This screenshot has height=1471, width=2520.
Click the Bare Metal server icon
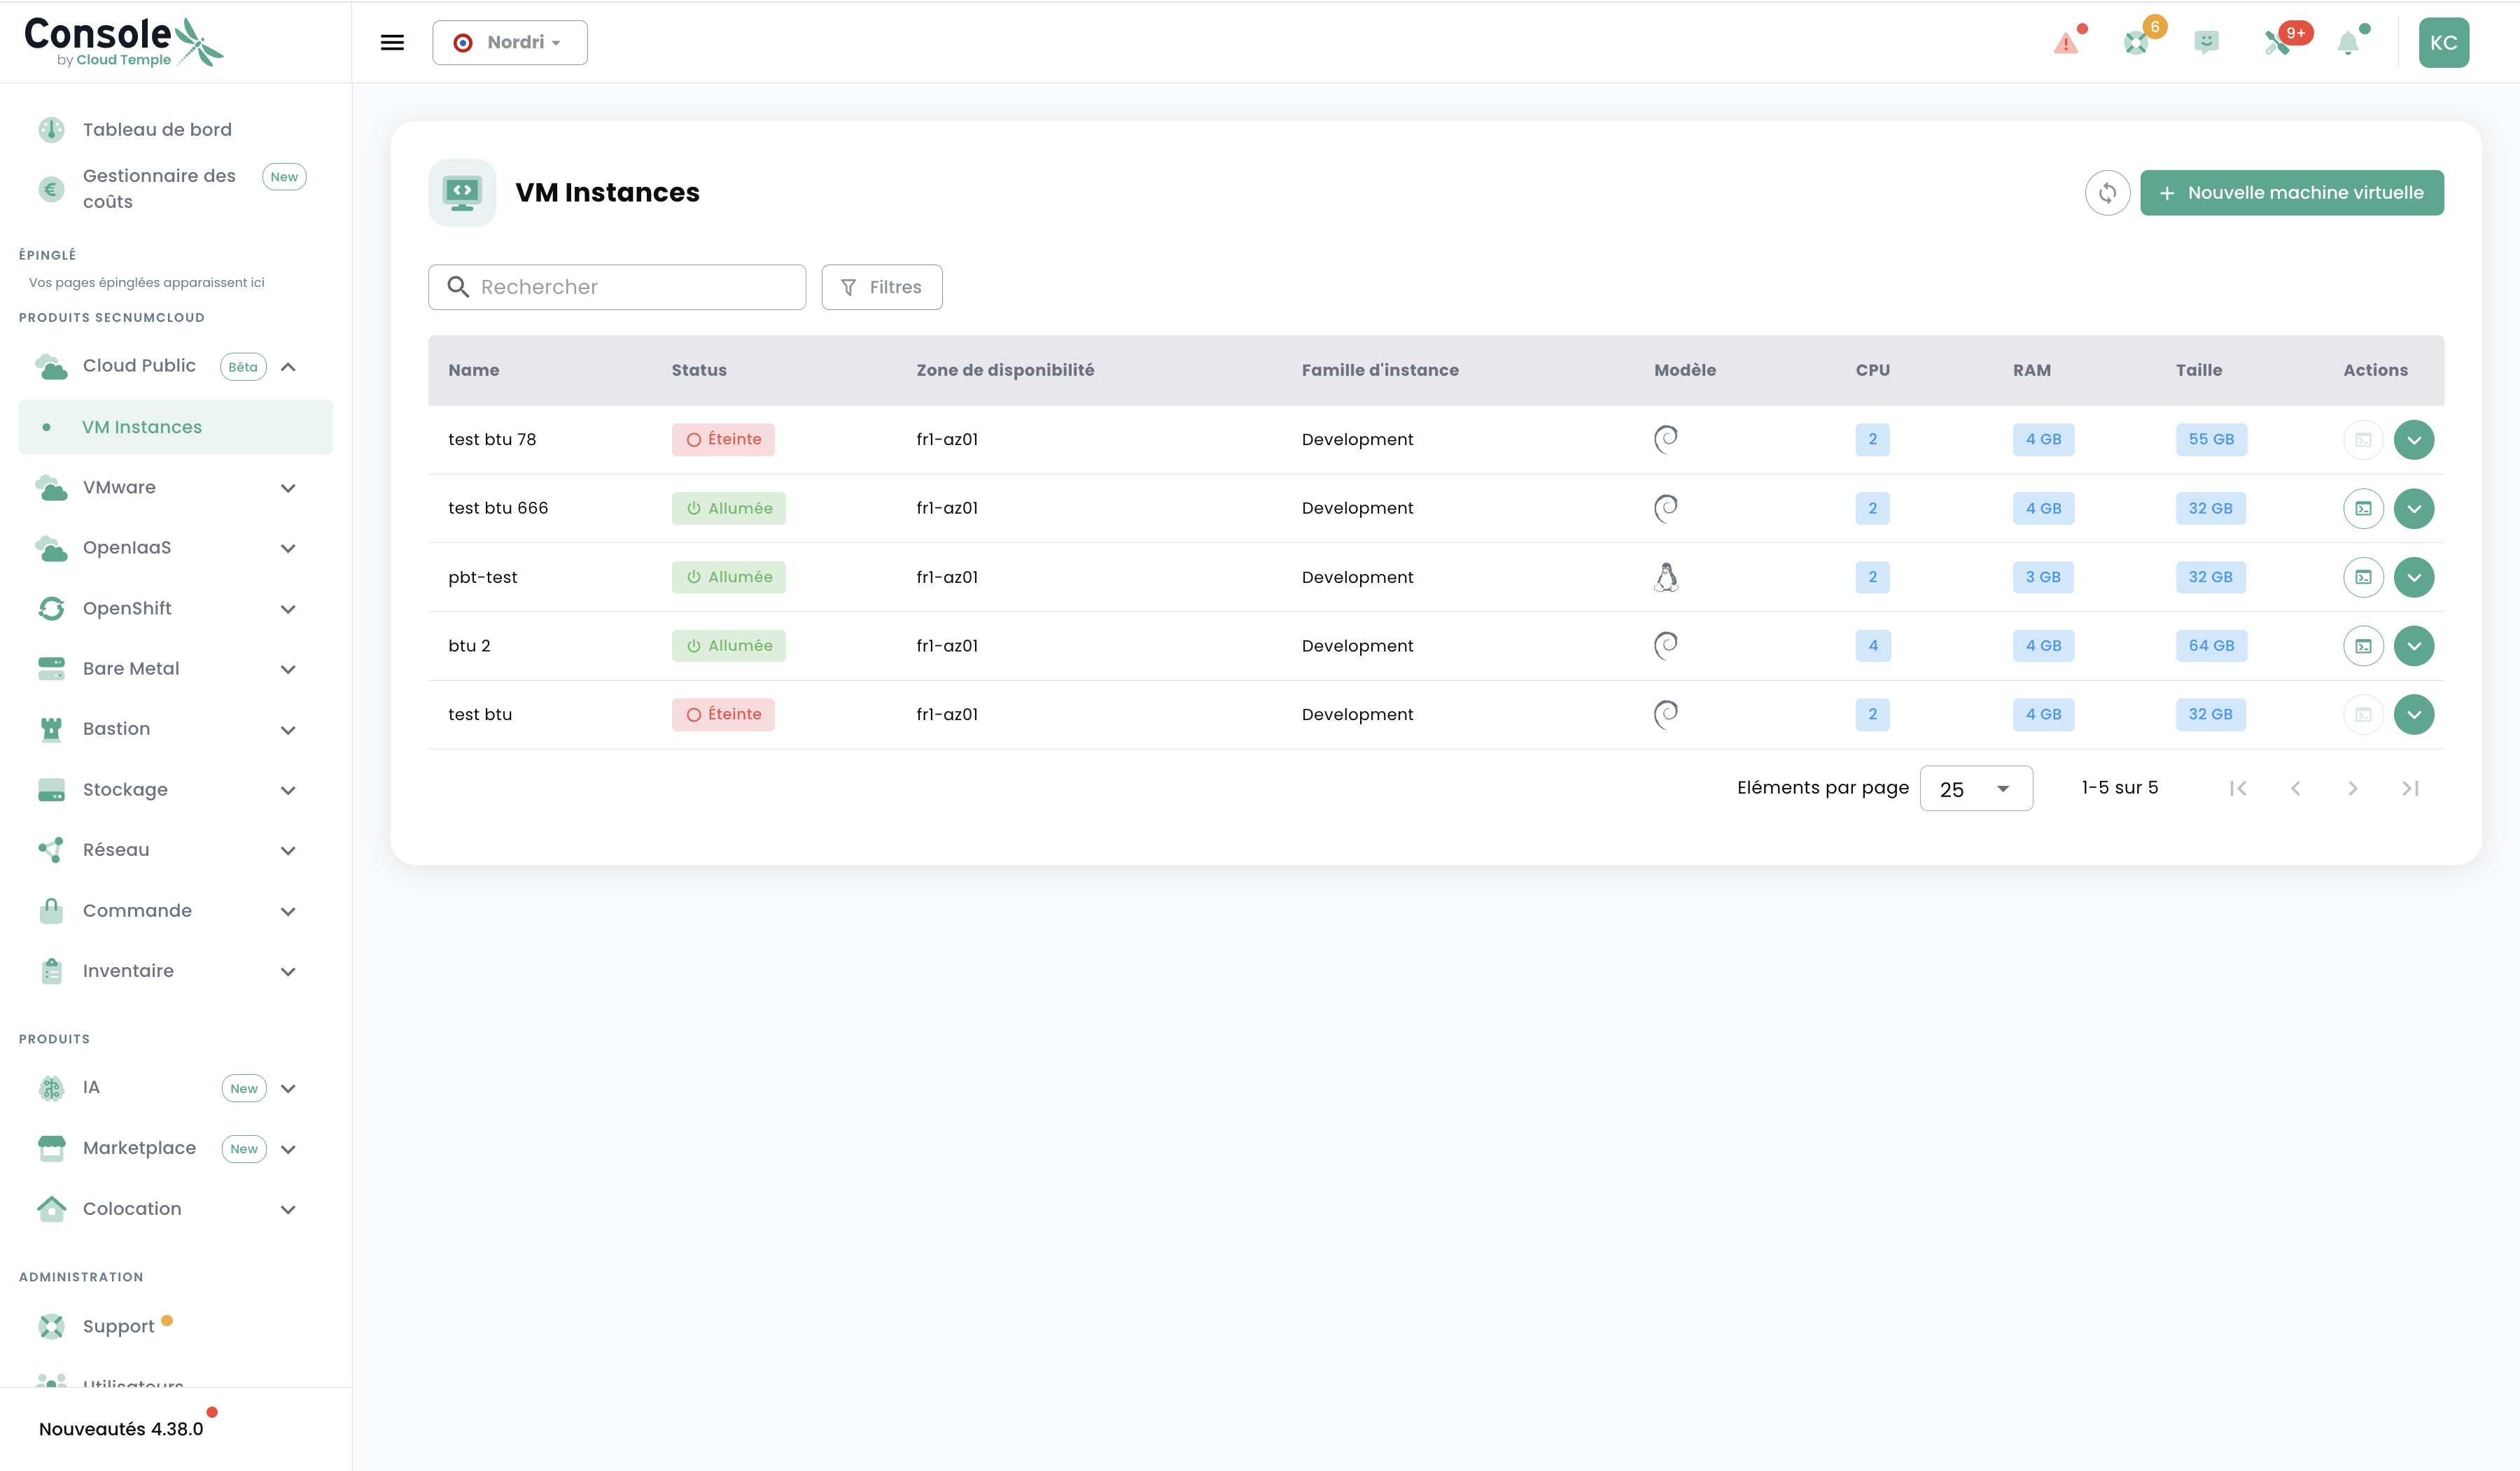pyautogui.click(x=51, y=669)
